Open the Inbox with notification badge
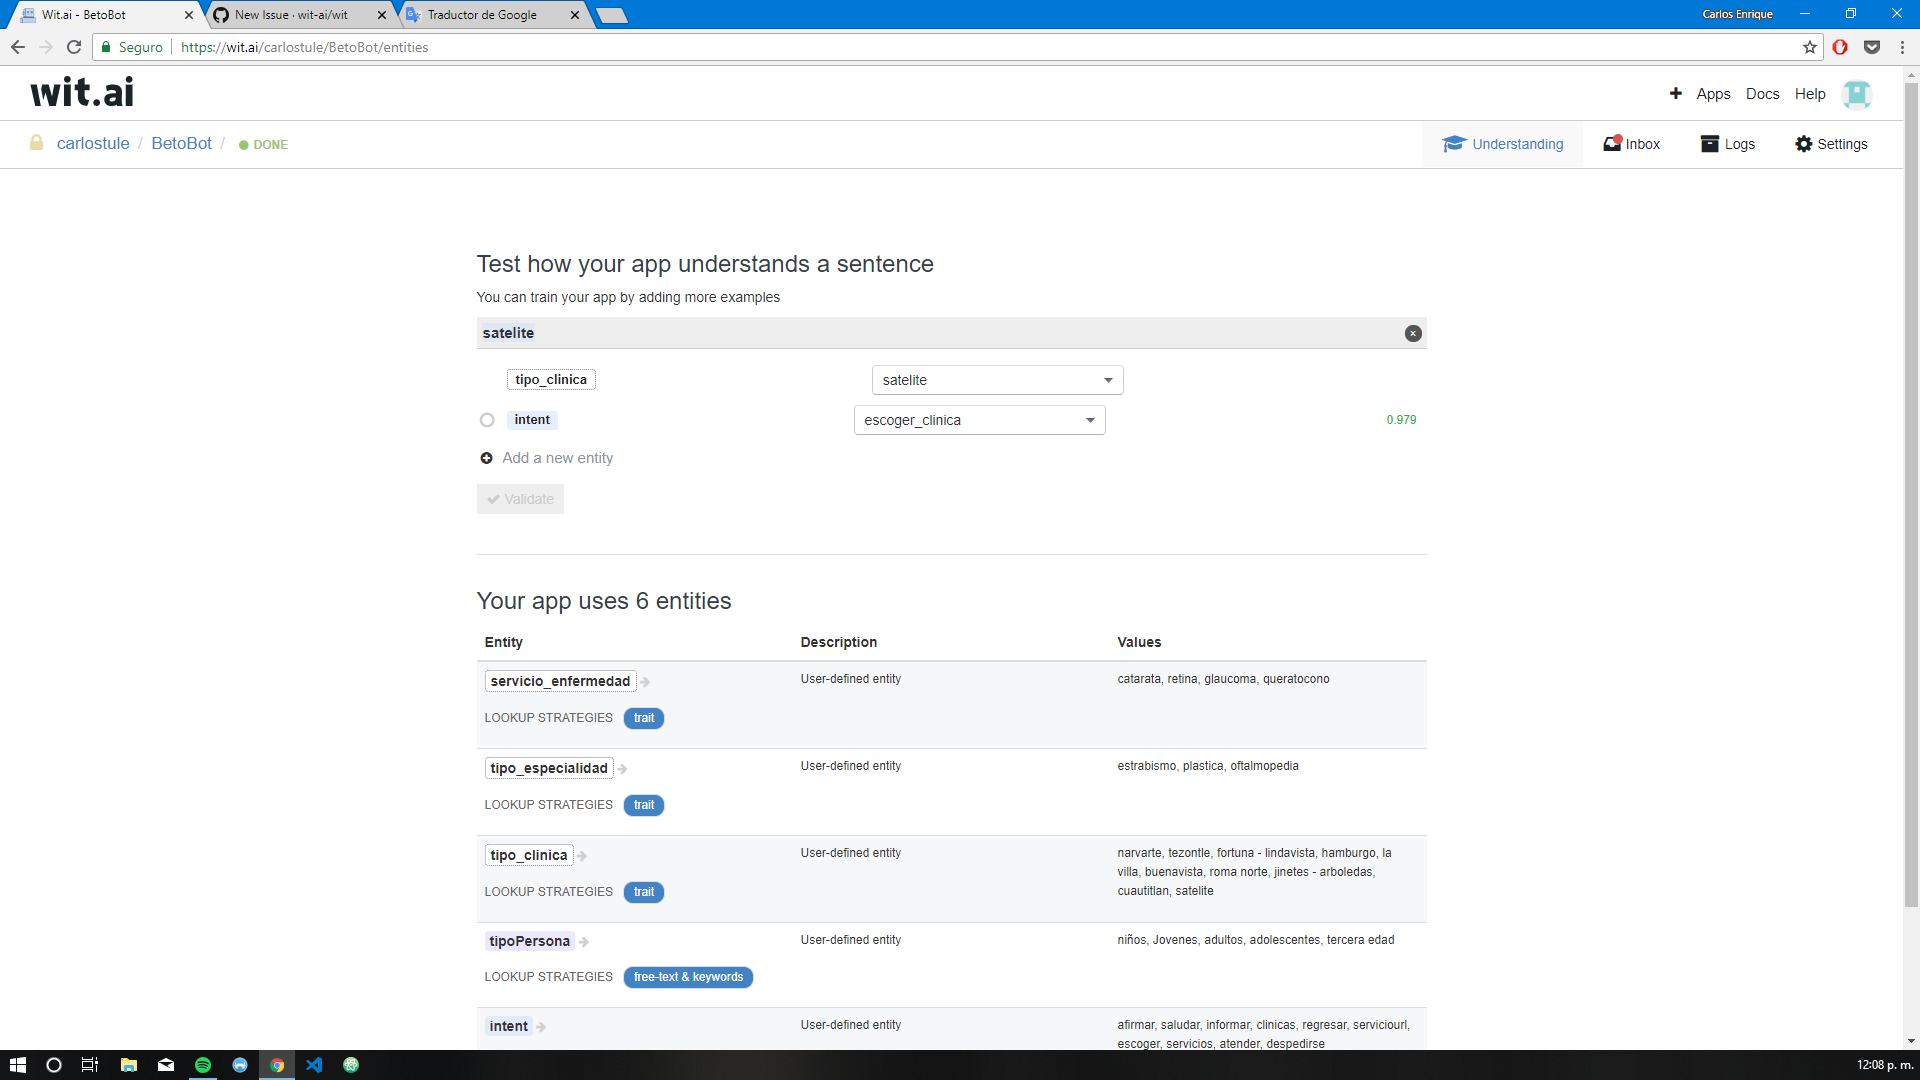 [x=1611, y=143]
